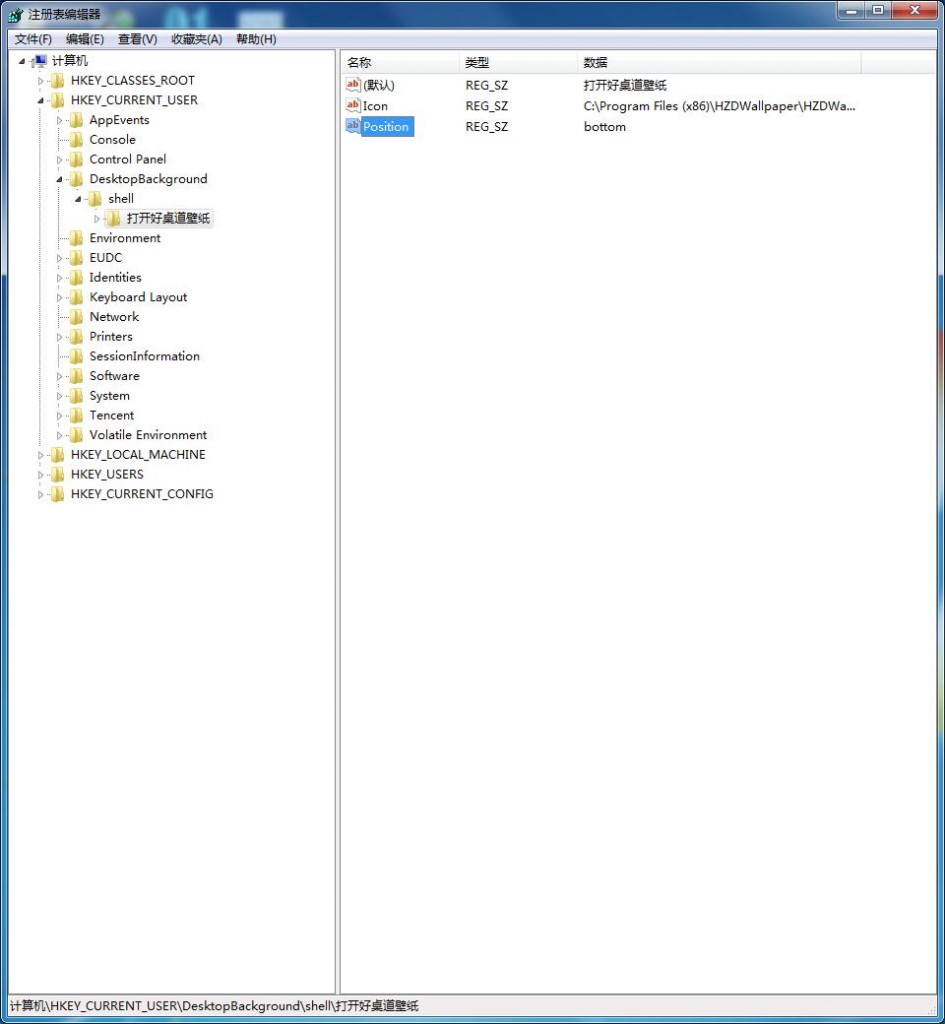Click the Software folder icon
This screenshot has height=1024, width=945.
pyautogui.click(x=76, y=376)
